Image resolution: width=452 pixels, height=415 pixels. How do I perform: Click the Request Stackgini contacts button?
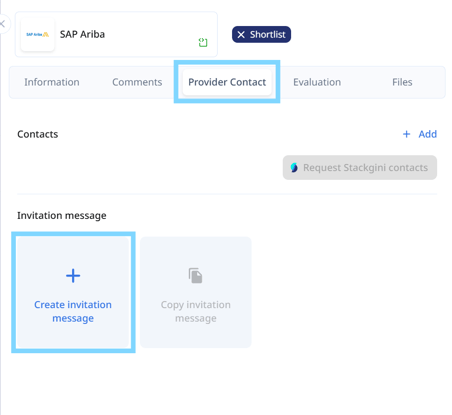pos(360,167)
